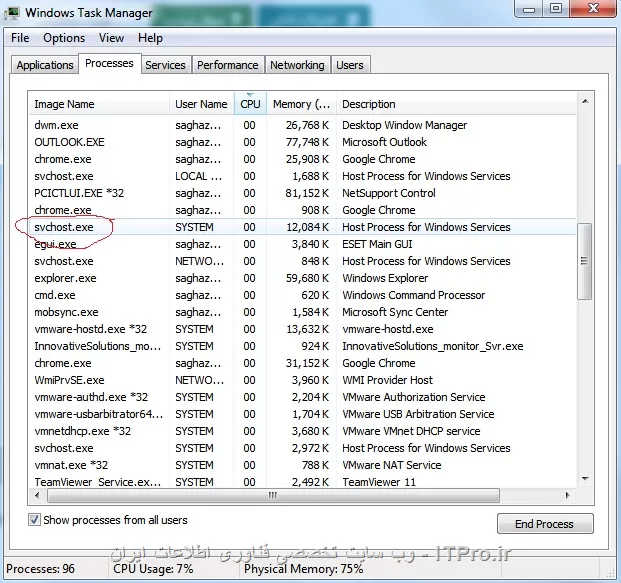Select the OUTLOOK.EXE process
The image size is (621, 583).
click(x=303, y=142)
